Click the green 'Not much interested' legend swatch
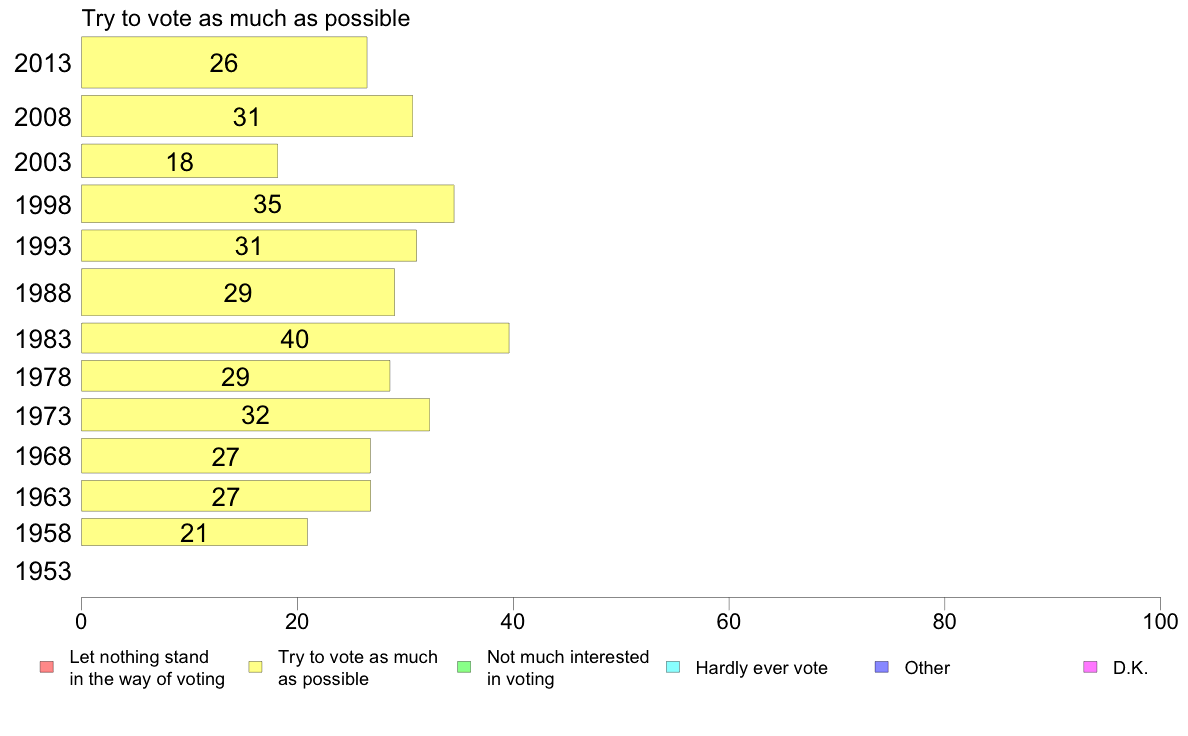 point(464,667)
